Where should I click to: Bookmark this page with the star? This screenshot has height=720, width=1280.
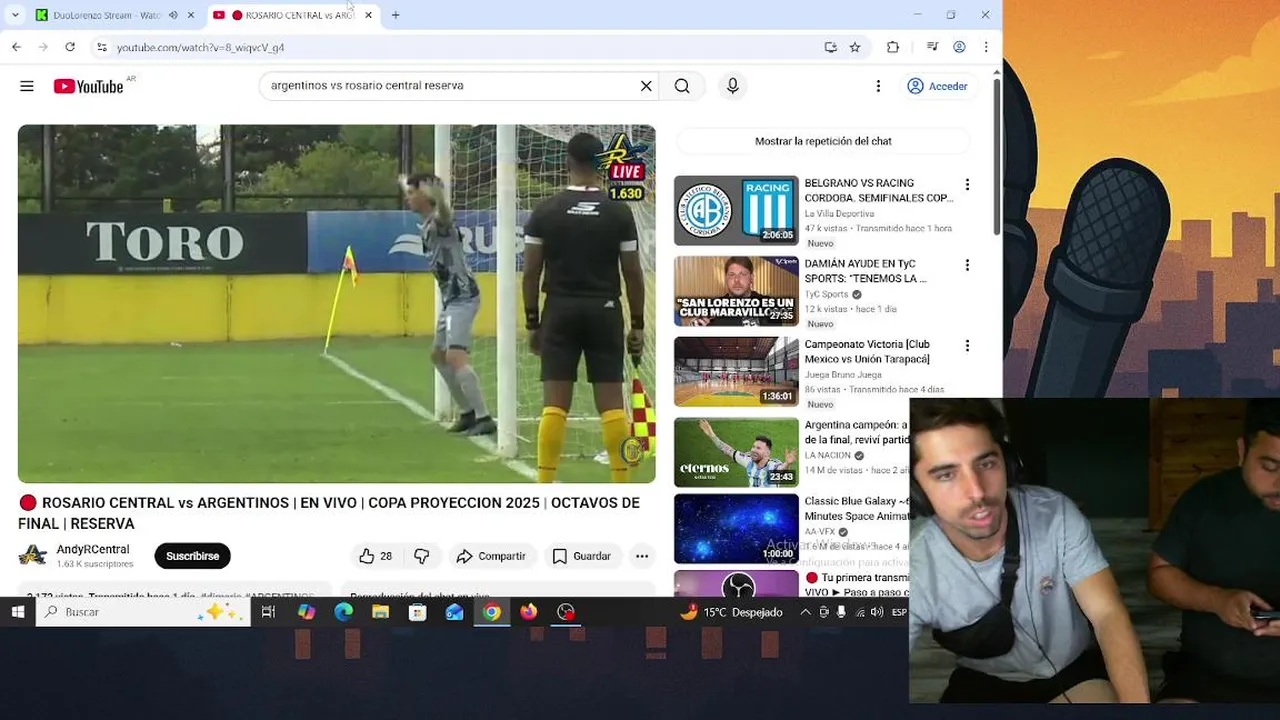pos(855,47)
